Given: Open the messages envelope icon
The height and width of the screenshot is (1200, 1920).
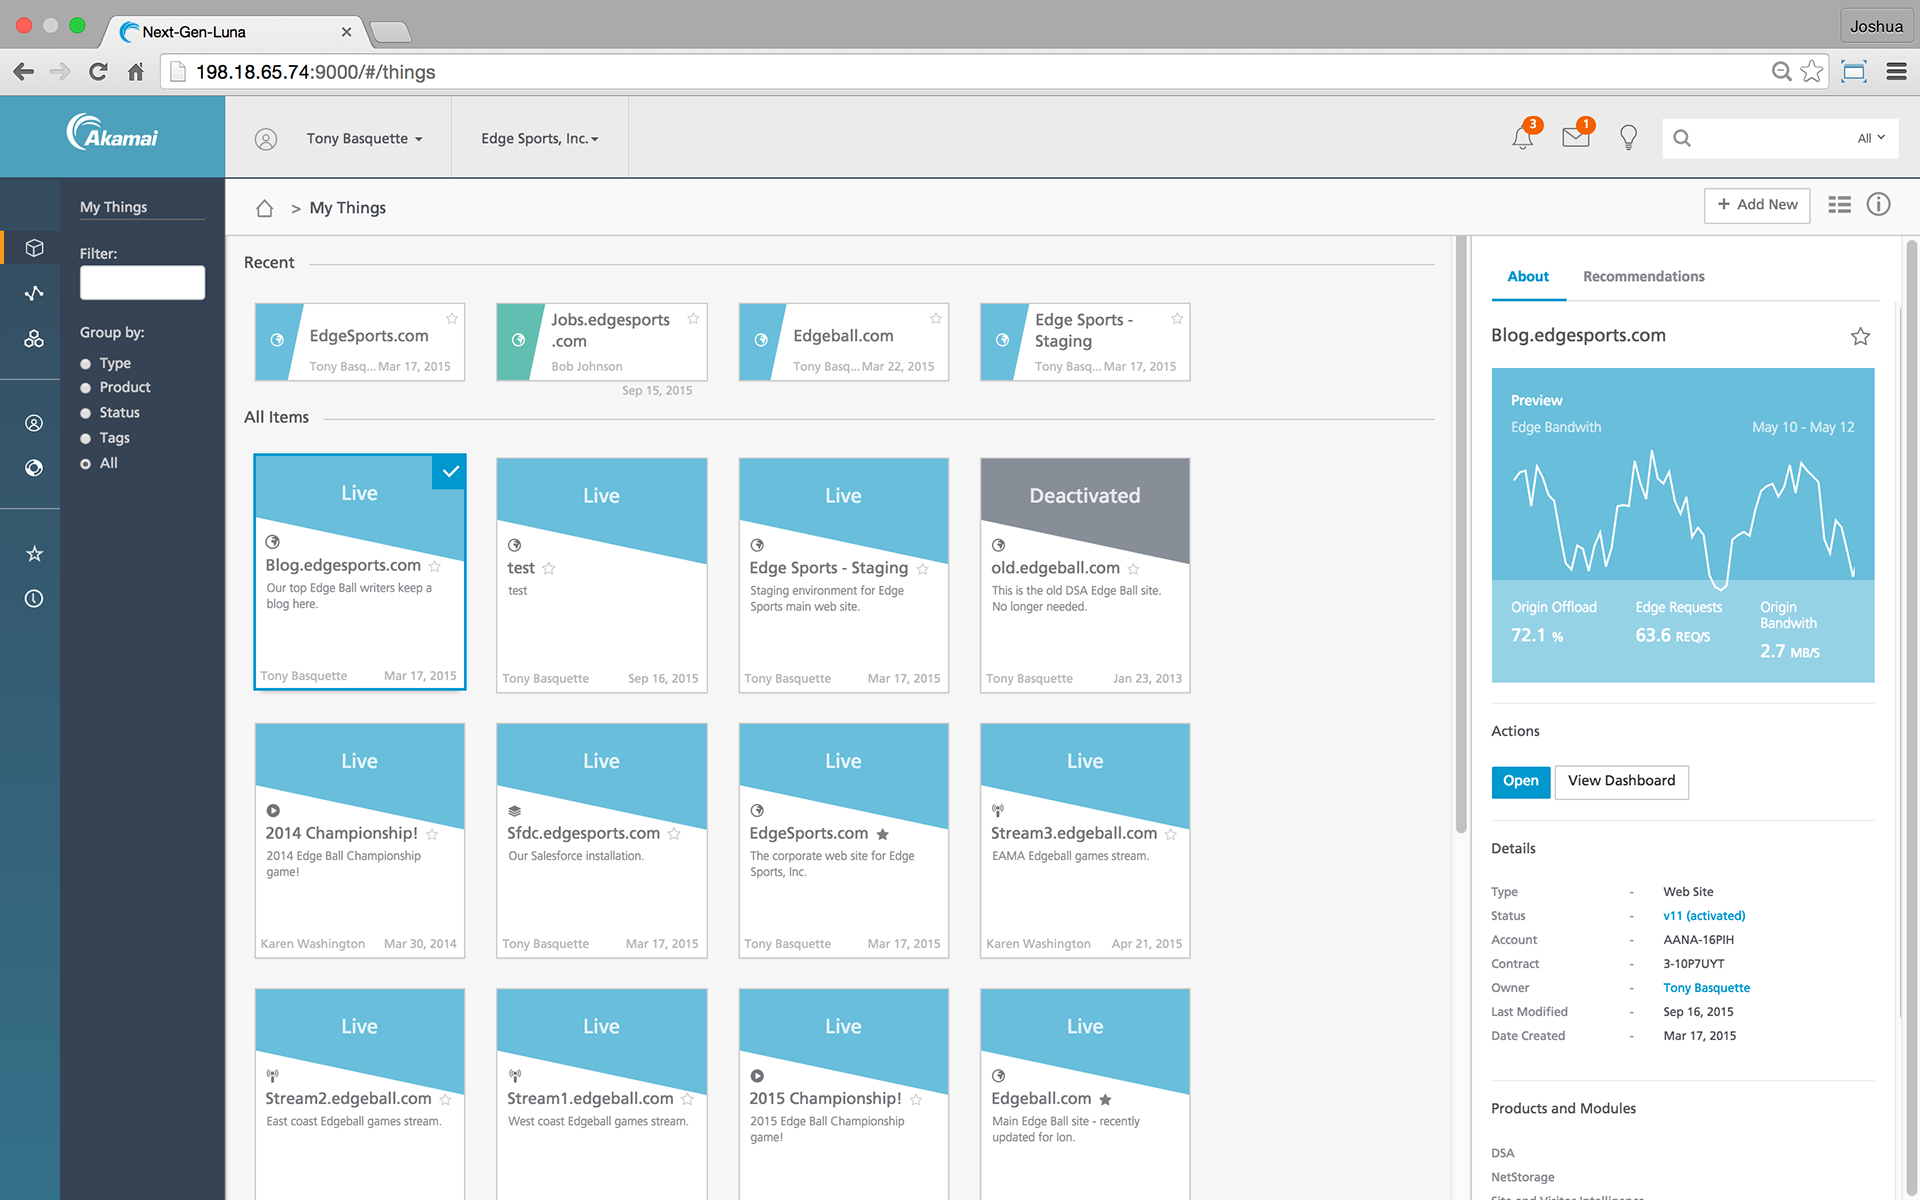Looking at the screenshot, I should click(x=1576, y=137).
